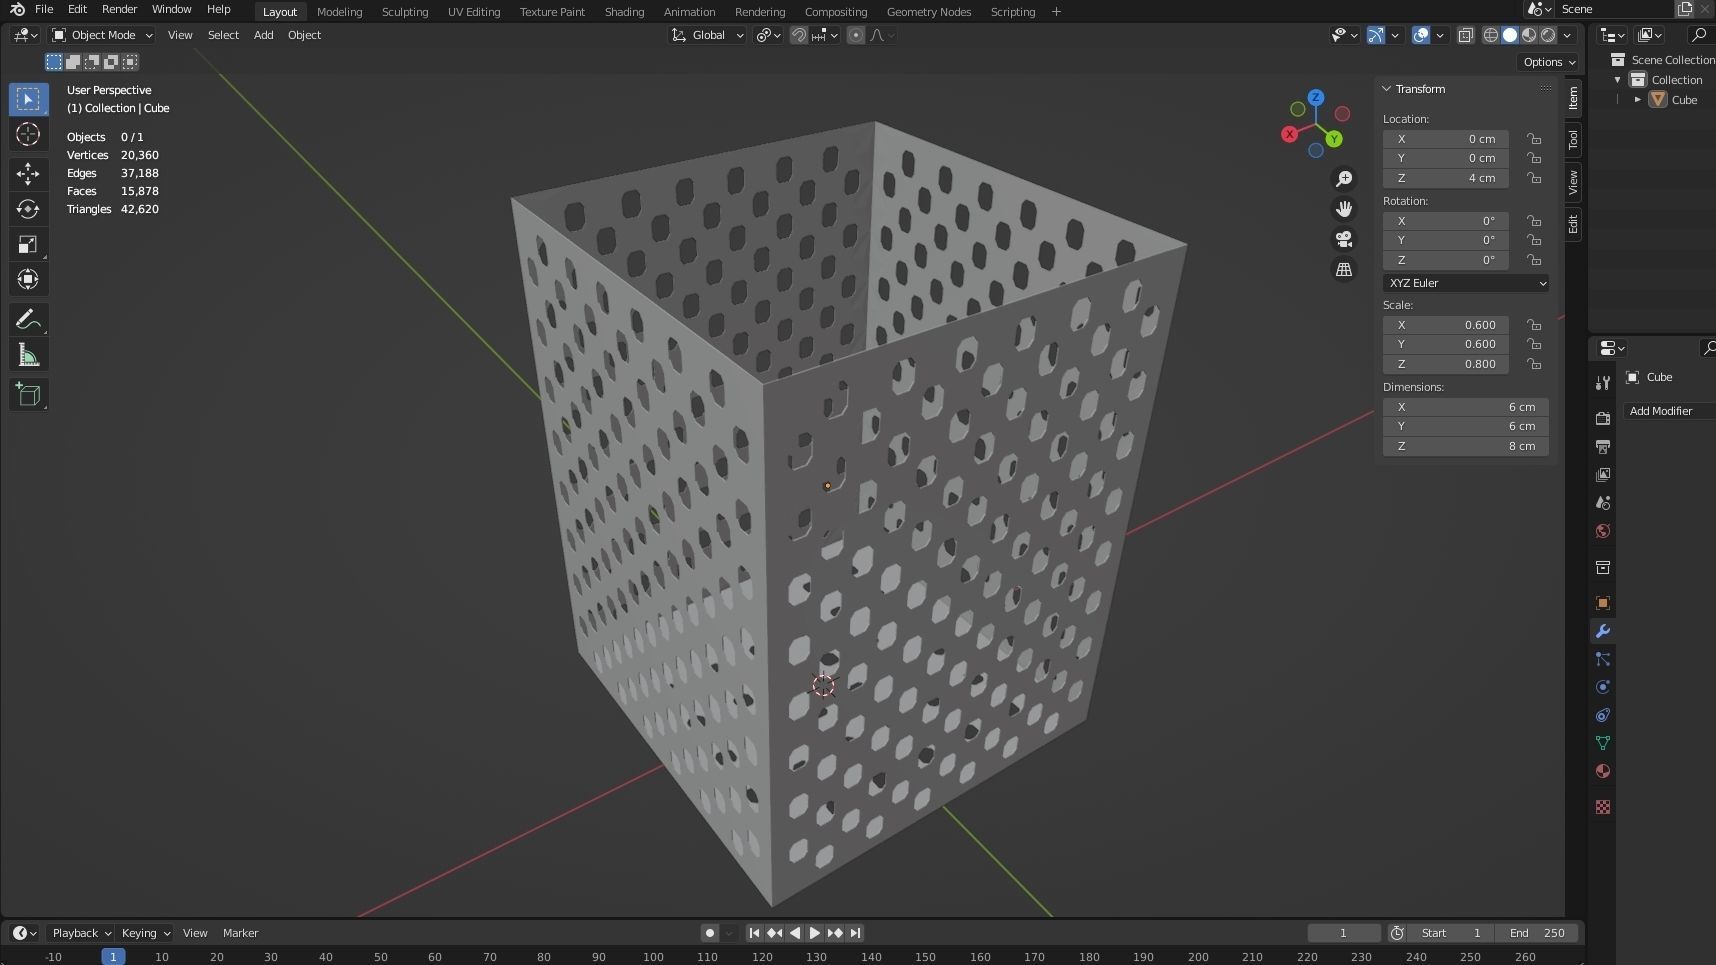Image resolution: width=1716 pixels, height=965 pixels.
Task: Switch to the Modeling workspace tab
Action: point(339,12)
